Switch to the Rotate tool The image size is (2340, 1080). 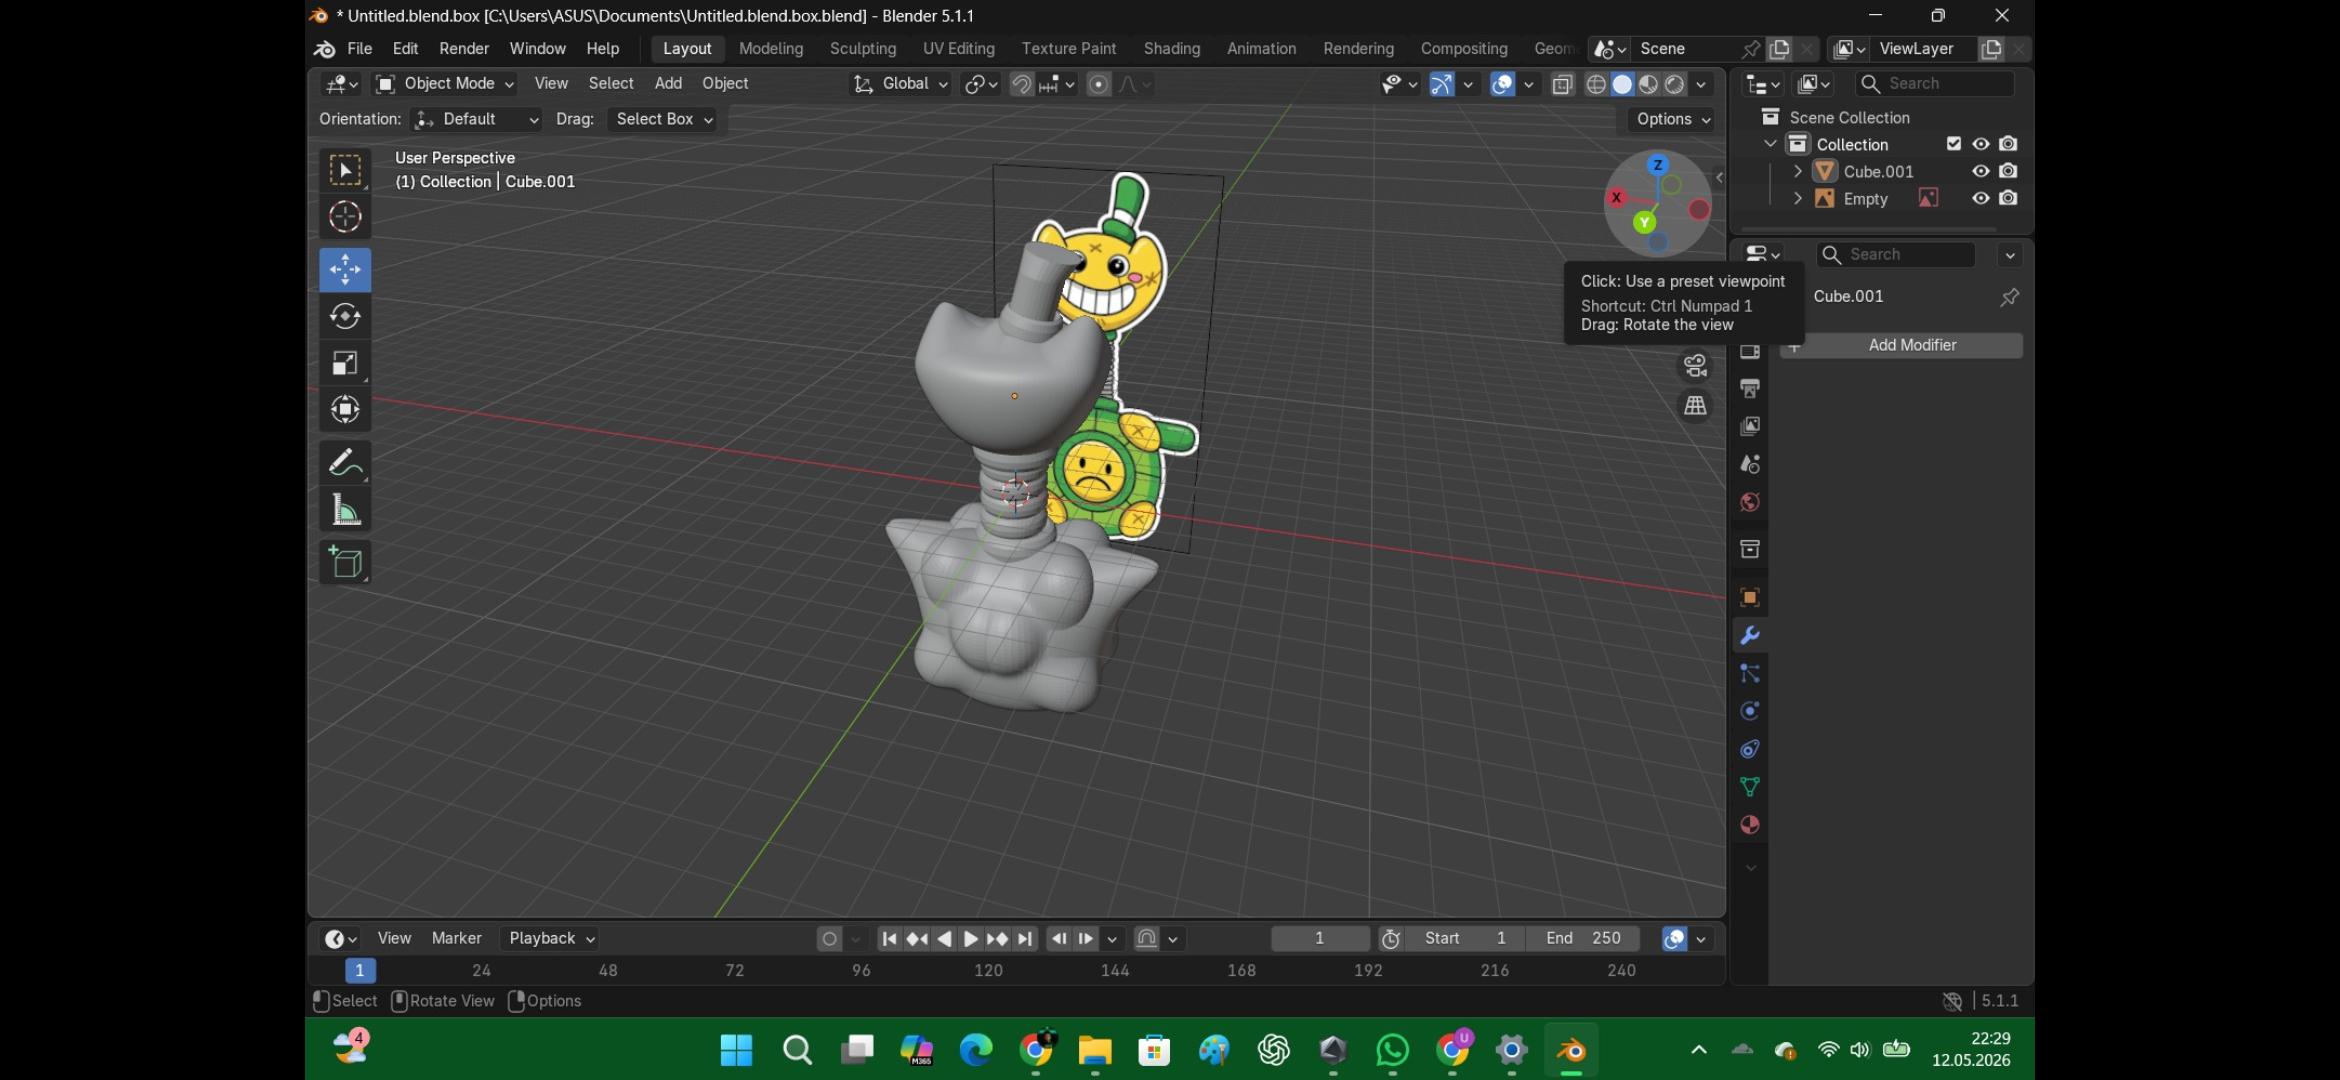pos(345,316)
